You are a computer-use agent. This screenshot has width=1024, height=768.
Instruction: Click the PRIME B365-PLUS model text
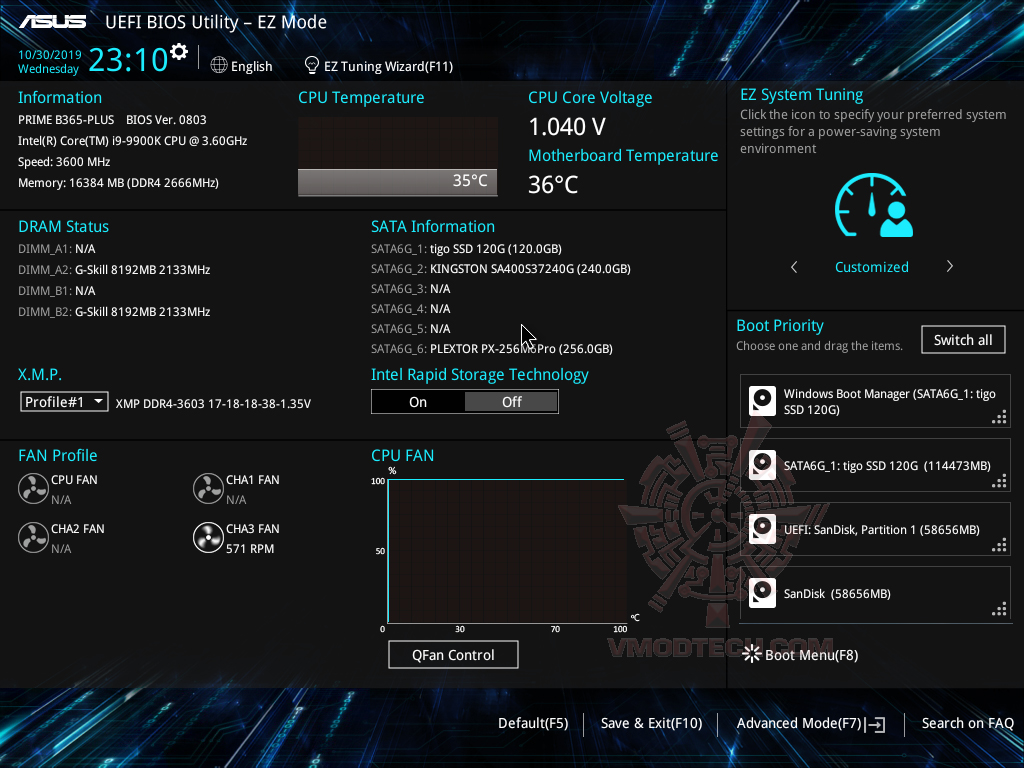pyautogui.click(x=66, y=120)
